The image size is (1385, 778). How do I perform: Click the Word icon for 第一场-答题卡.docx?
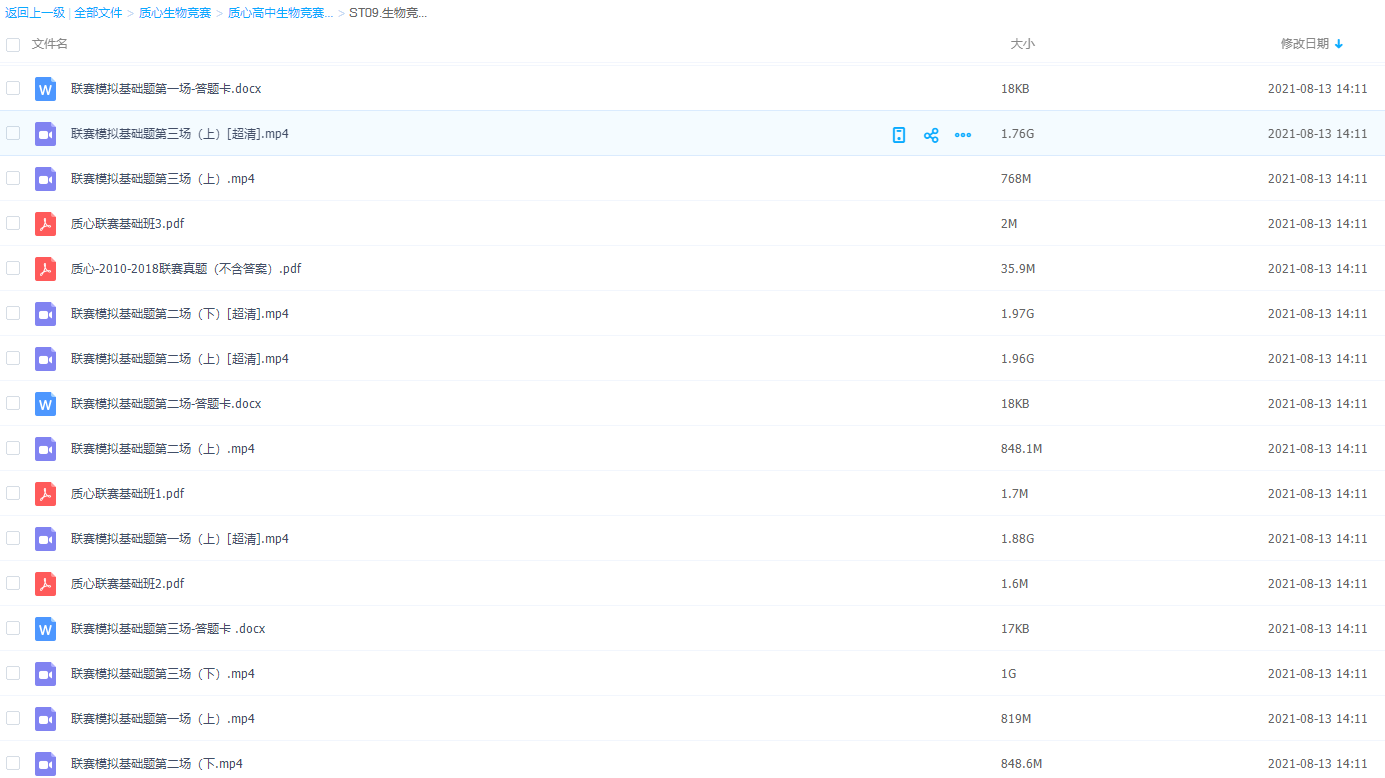45,89
